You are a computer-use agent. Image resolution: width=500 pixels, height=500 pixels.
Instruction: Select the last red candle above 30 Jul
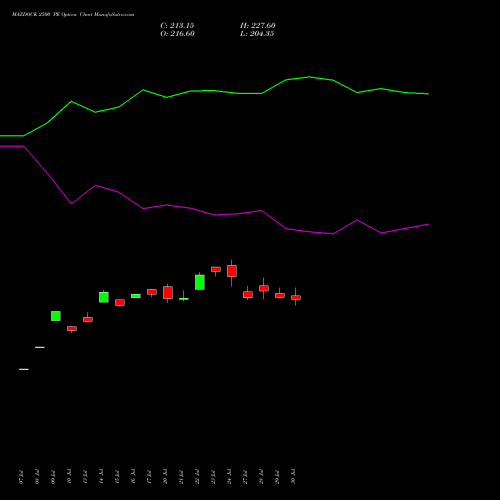[x=296, y=297]
